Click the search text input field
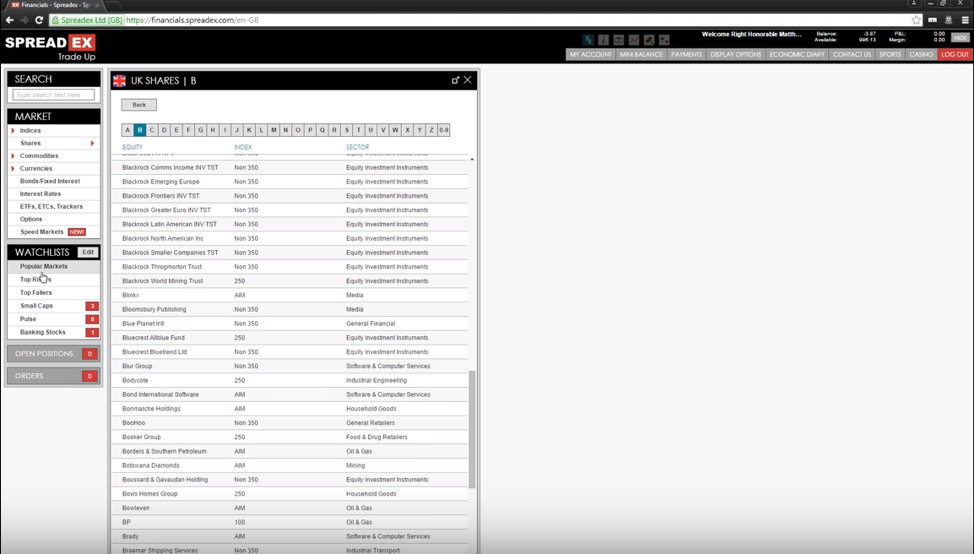The width and height of the screenshot is (974, 554). tap(54, 95)
